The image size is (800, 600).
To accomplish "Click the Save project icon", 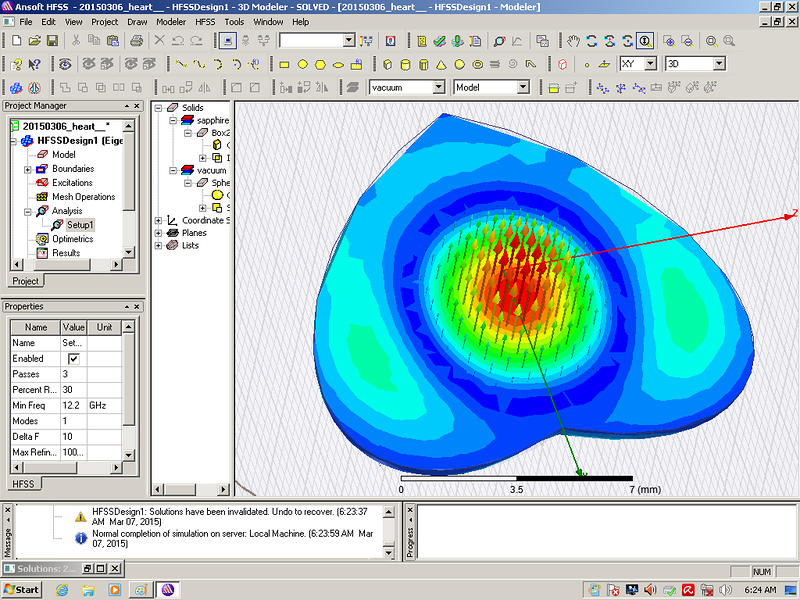I will [53, 41].
